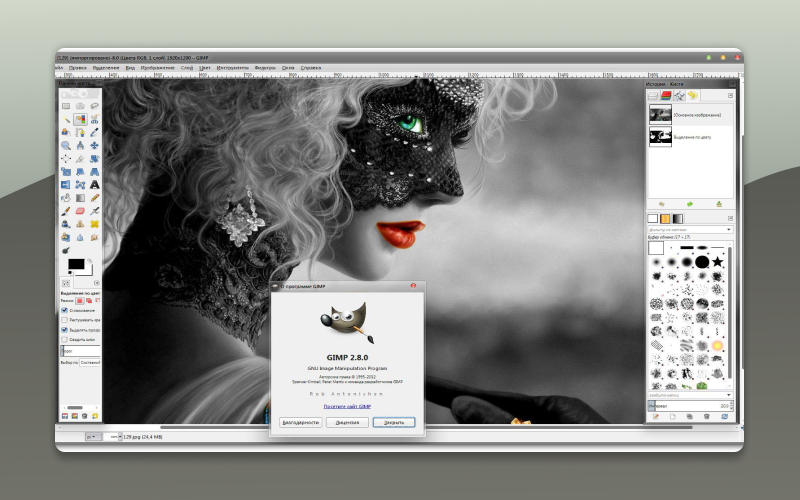The image size is (800, 500).
Task: Select the Flip tool
Action: tap(66, 185)
